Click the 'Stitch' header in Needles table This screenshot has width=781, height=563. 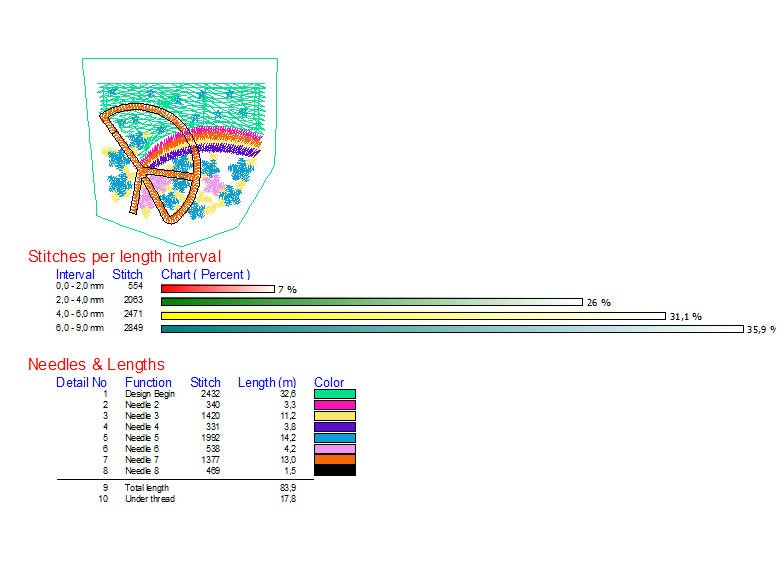tap(205, 383)
